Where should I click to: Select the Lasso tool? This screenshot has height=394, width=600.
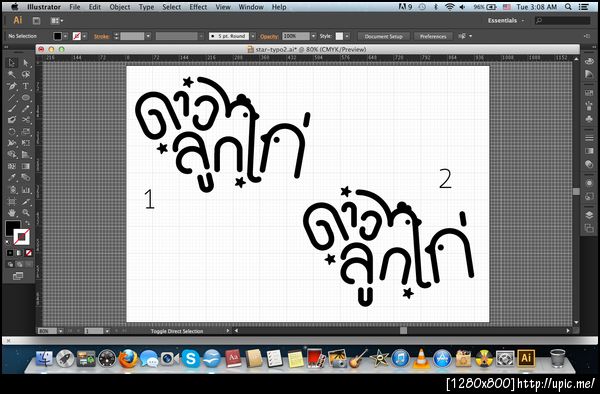26,74
